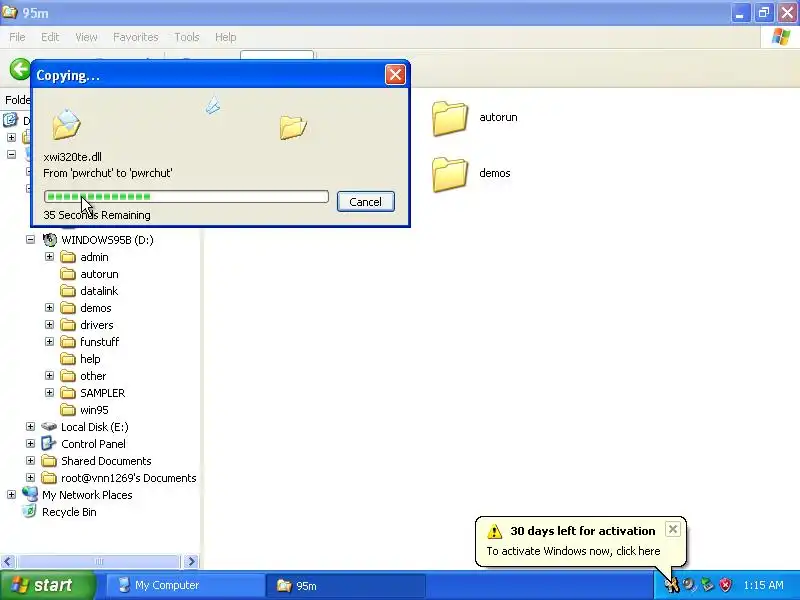Click the red security shield tray icon
Screen dimensions: 800x600
[726, 585]
